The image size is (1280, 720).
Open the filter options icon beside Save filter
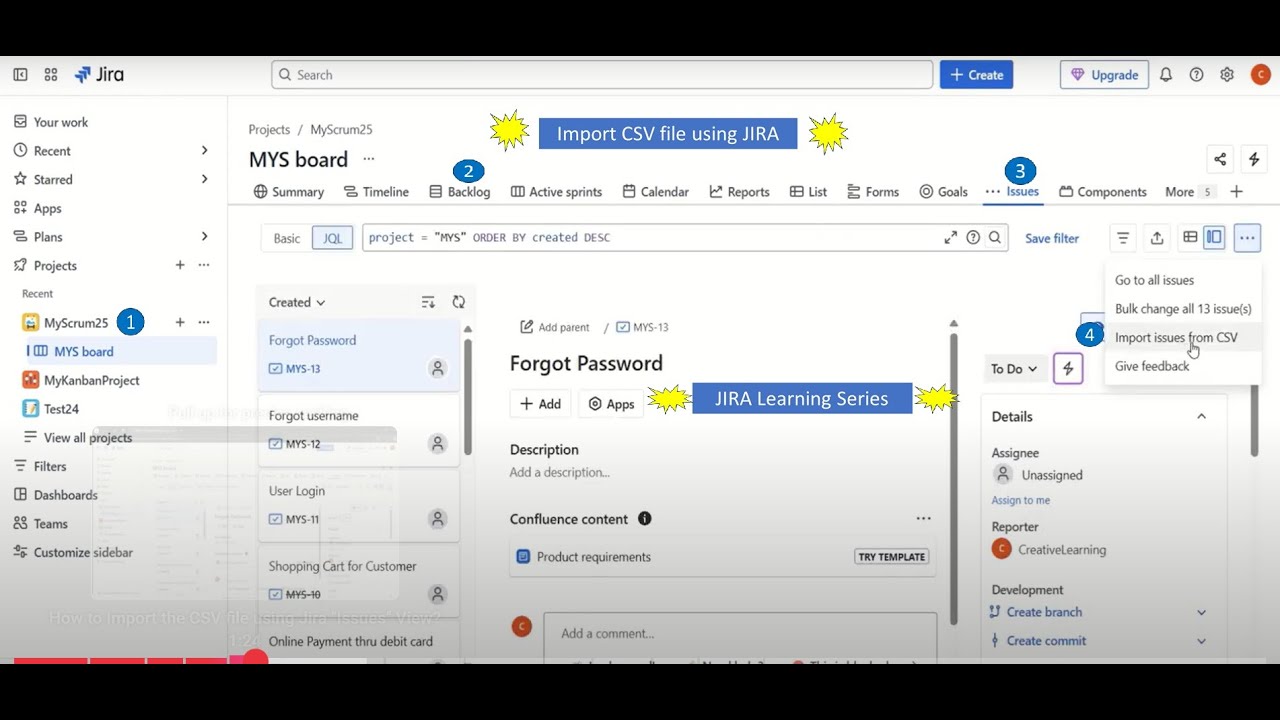(1123, 238)
